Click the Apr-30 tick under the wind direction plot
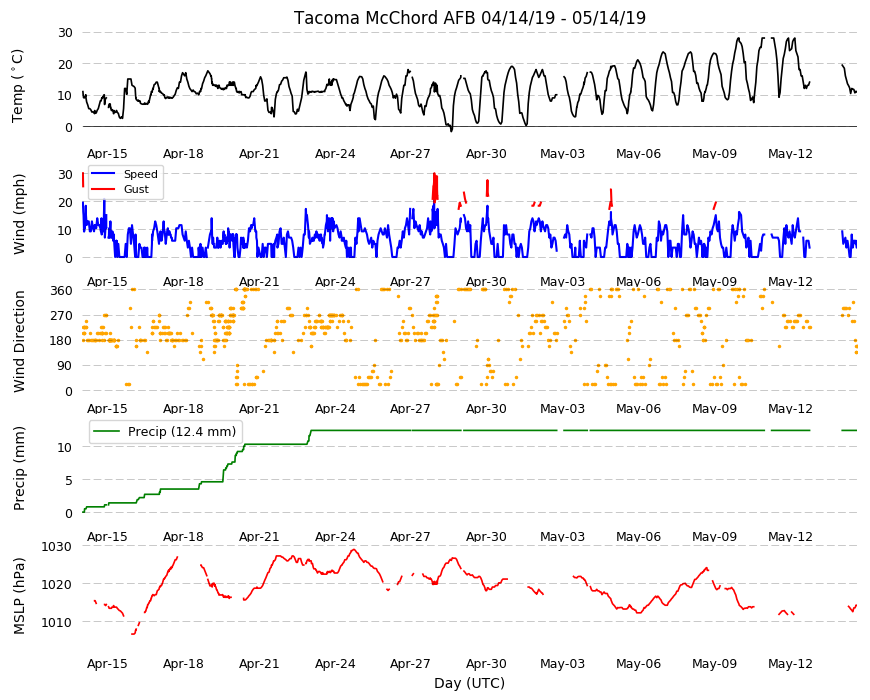 pyautogui.click(x=486, y=409)
